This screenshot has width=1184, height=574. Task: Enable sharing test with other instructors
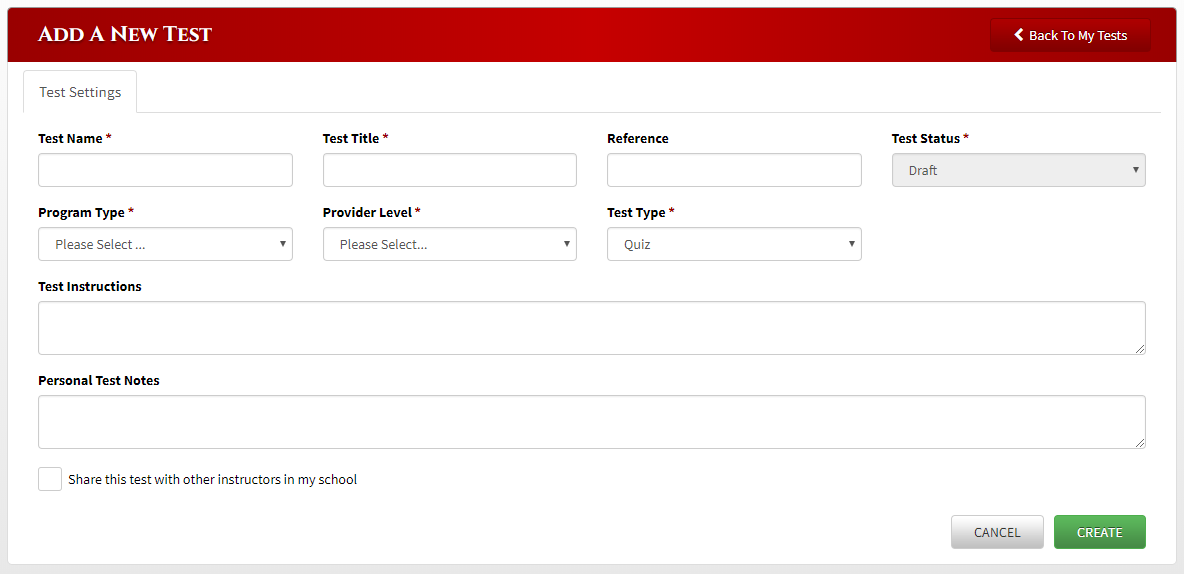click(50, 479)
